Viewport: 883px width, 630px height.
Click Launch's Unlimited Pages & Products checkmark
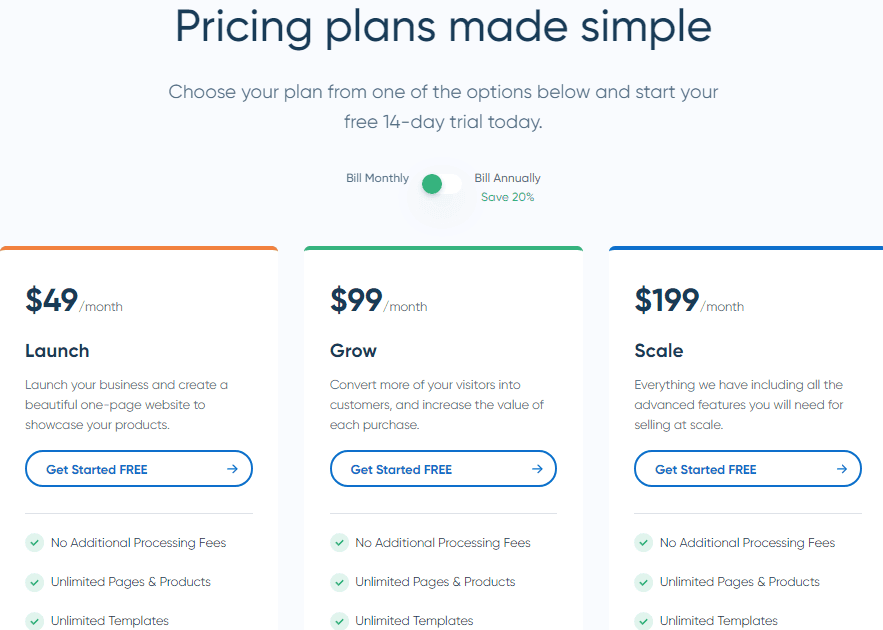[x=34, y=582]
